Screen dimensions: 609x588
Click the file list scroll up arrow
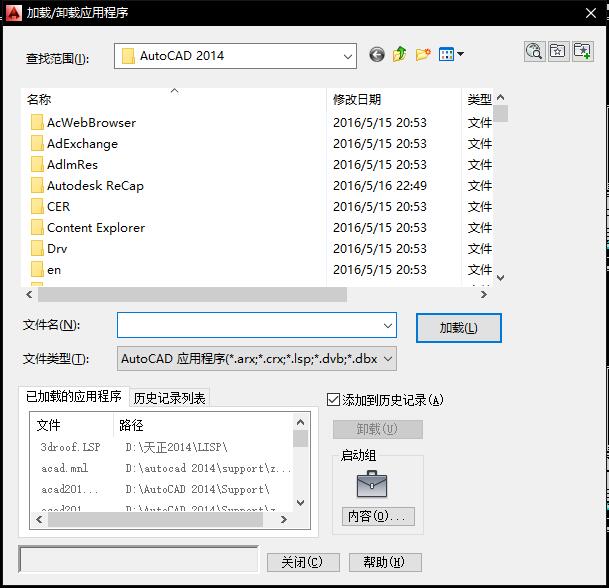point(501,97)
